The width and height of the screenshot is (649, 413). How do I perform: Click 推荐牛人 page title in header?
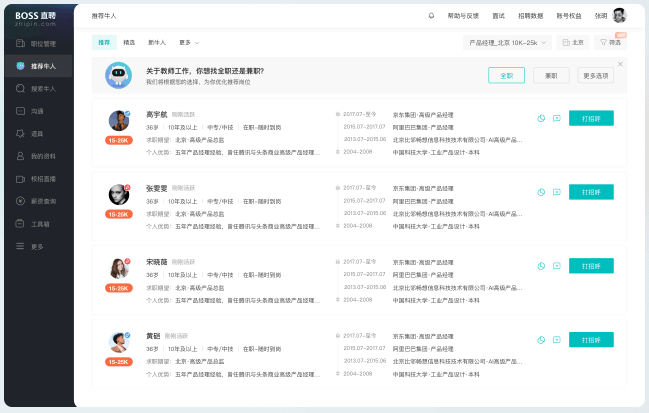[104, 16]
